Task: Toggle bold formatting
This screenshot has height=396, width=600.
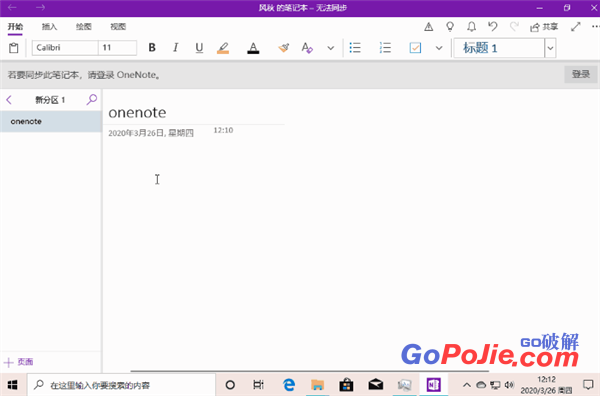Action: click(152, 47)
